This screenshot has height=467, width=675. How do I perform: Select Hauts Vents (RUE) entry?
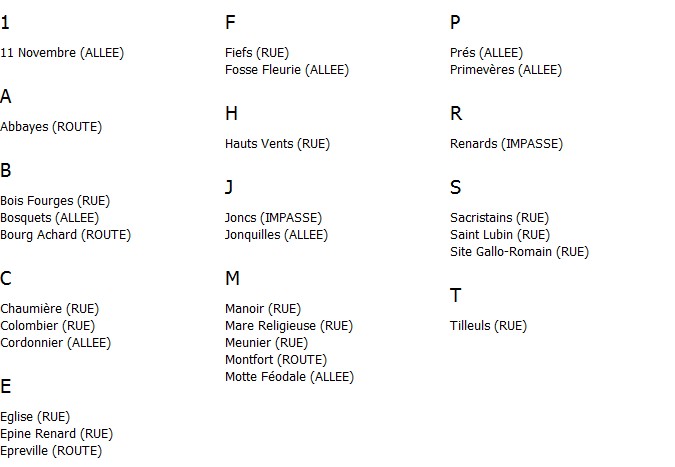click(x=278, y=144)
